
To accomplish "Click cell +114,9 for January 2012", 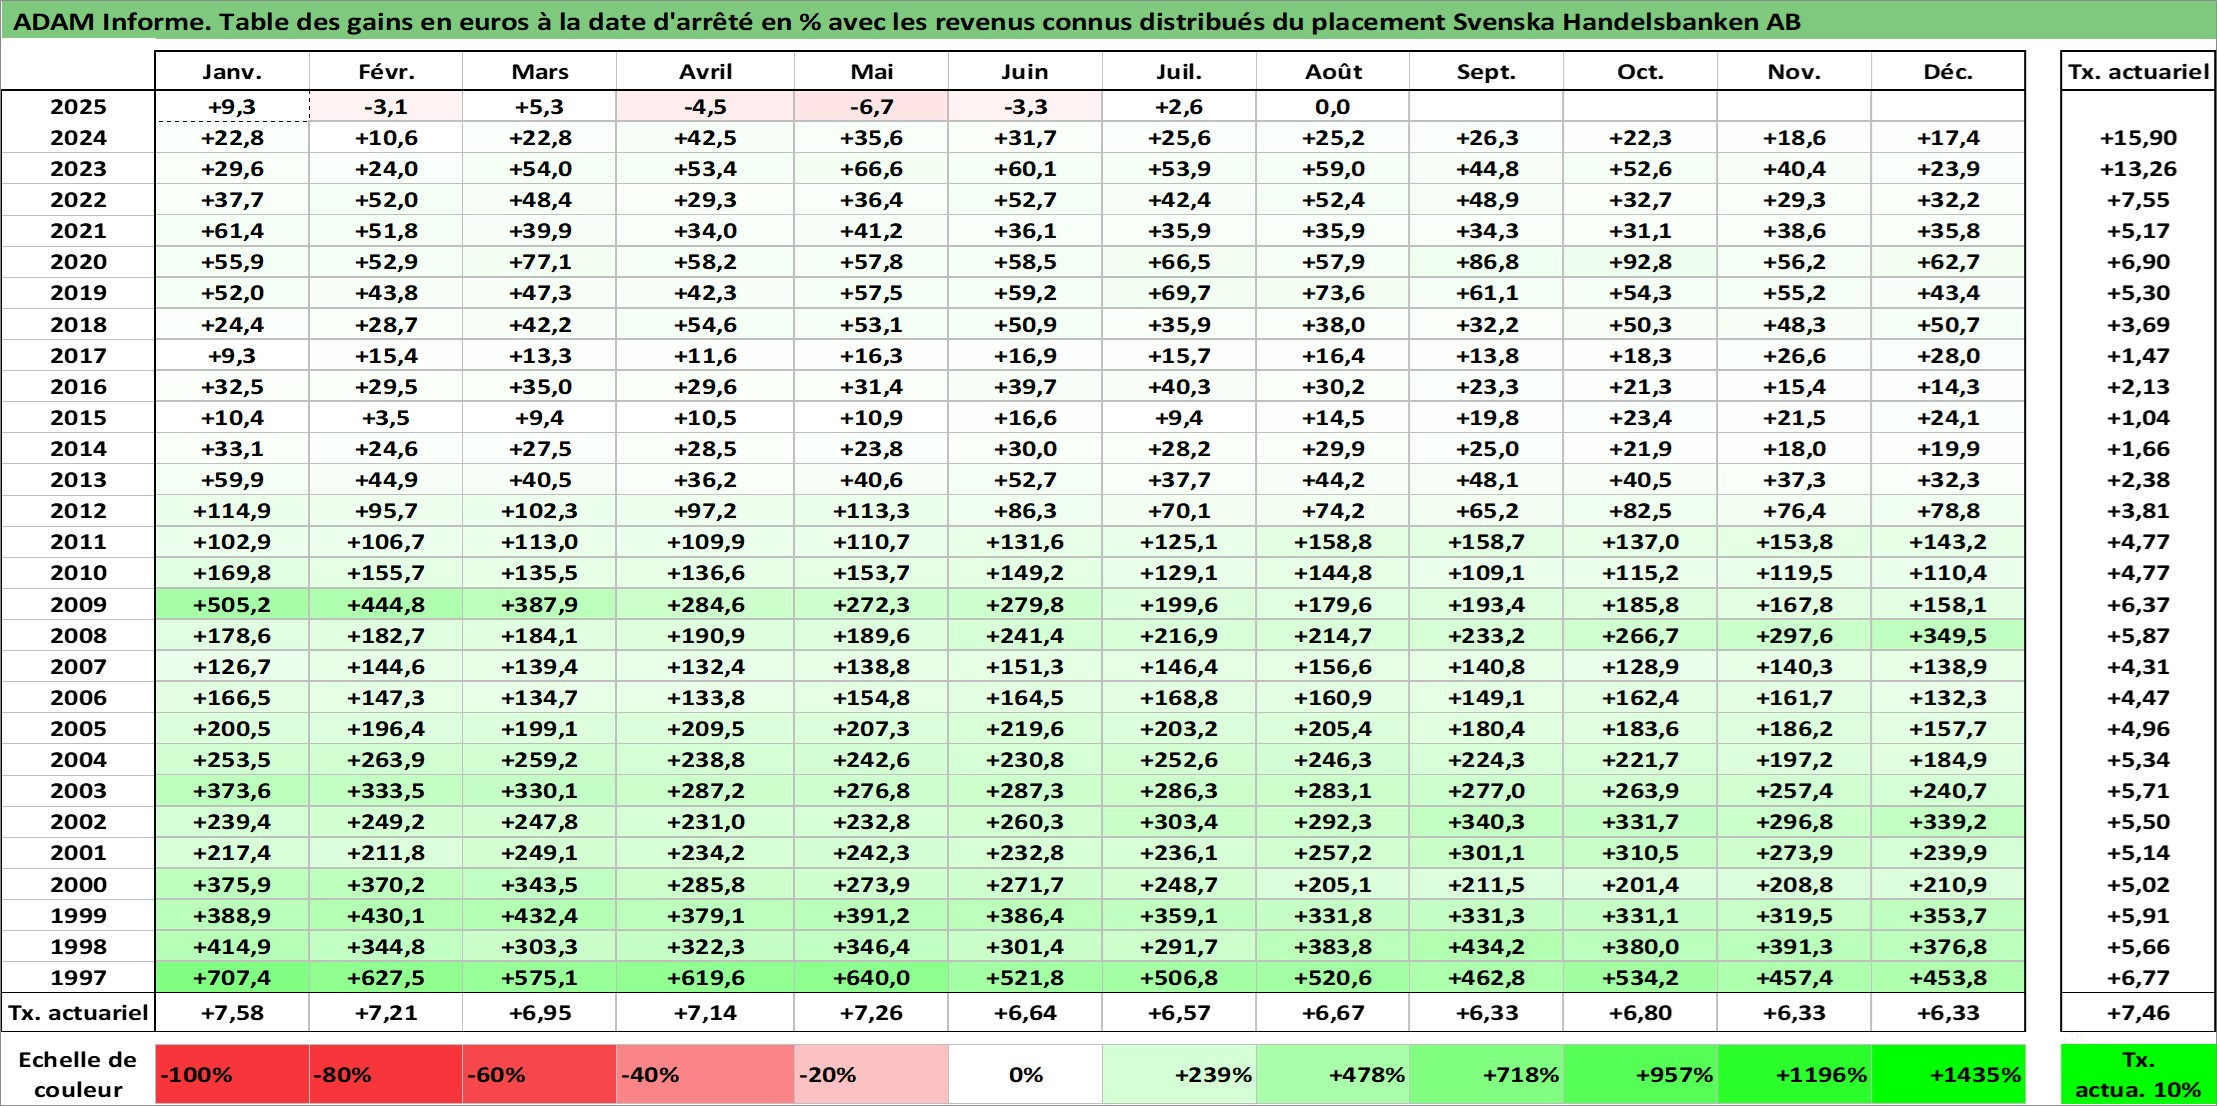I will [232, 511].
